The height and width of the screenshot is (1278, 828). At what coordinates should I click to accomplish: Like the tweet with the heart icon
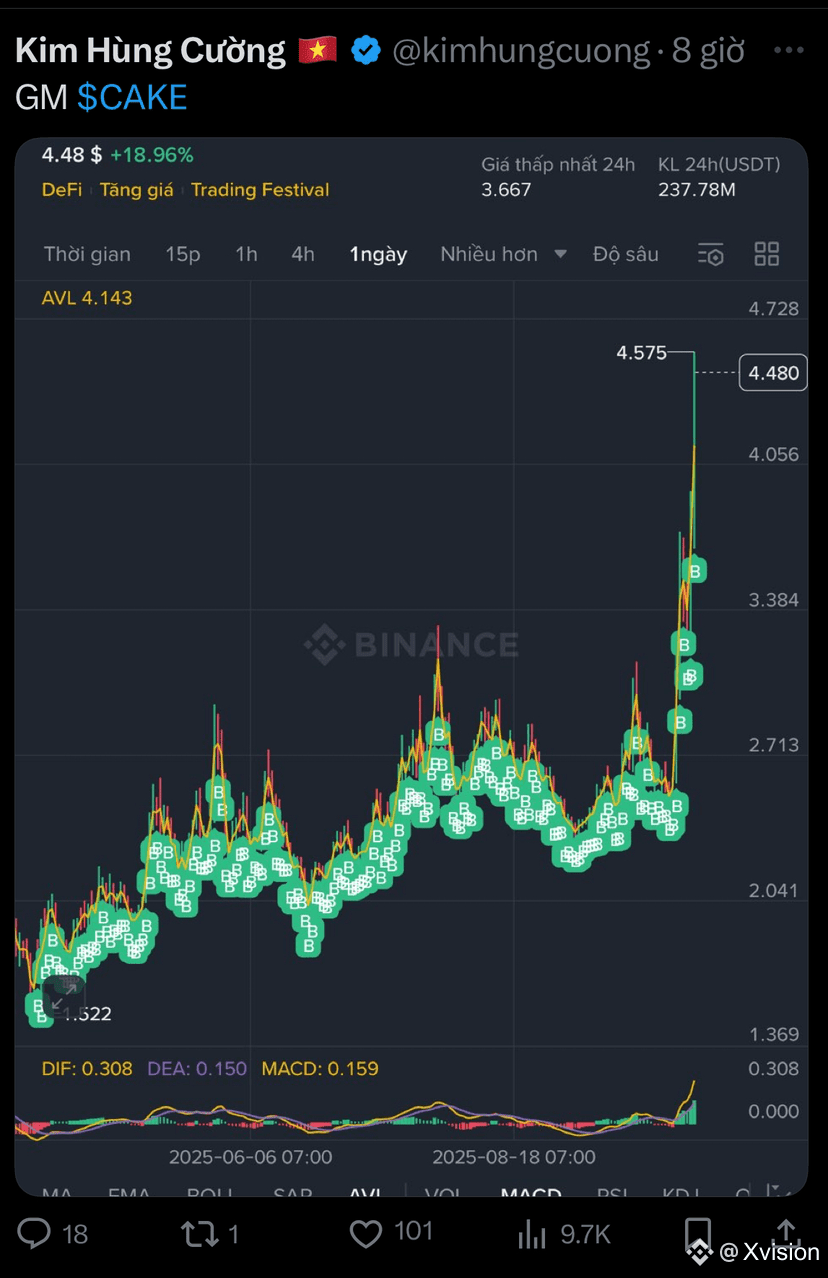(365, 1234)
